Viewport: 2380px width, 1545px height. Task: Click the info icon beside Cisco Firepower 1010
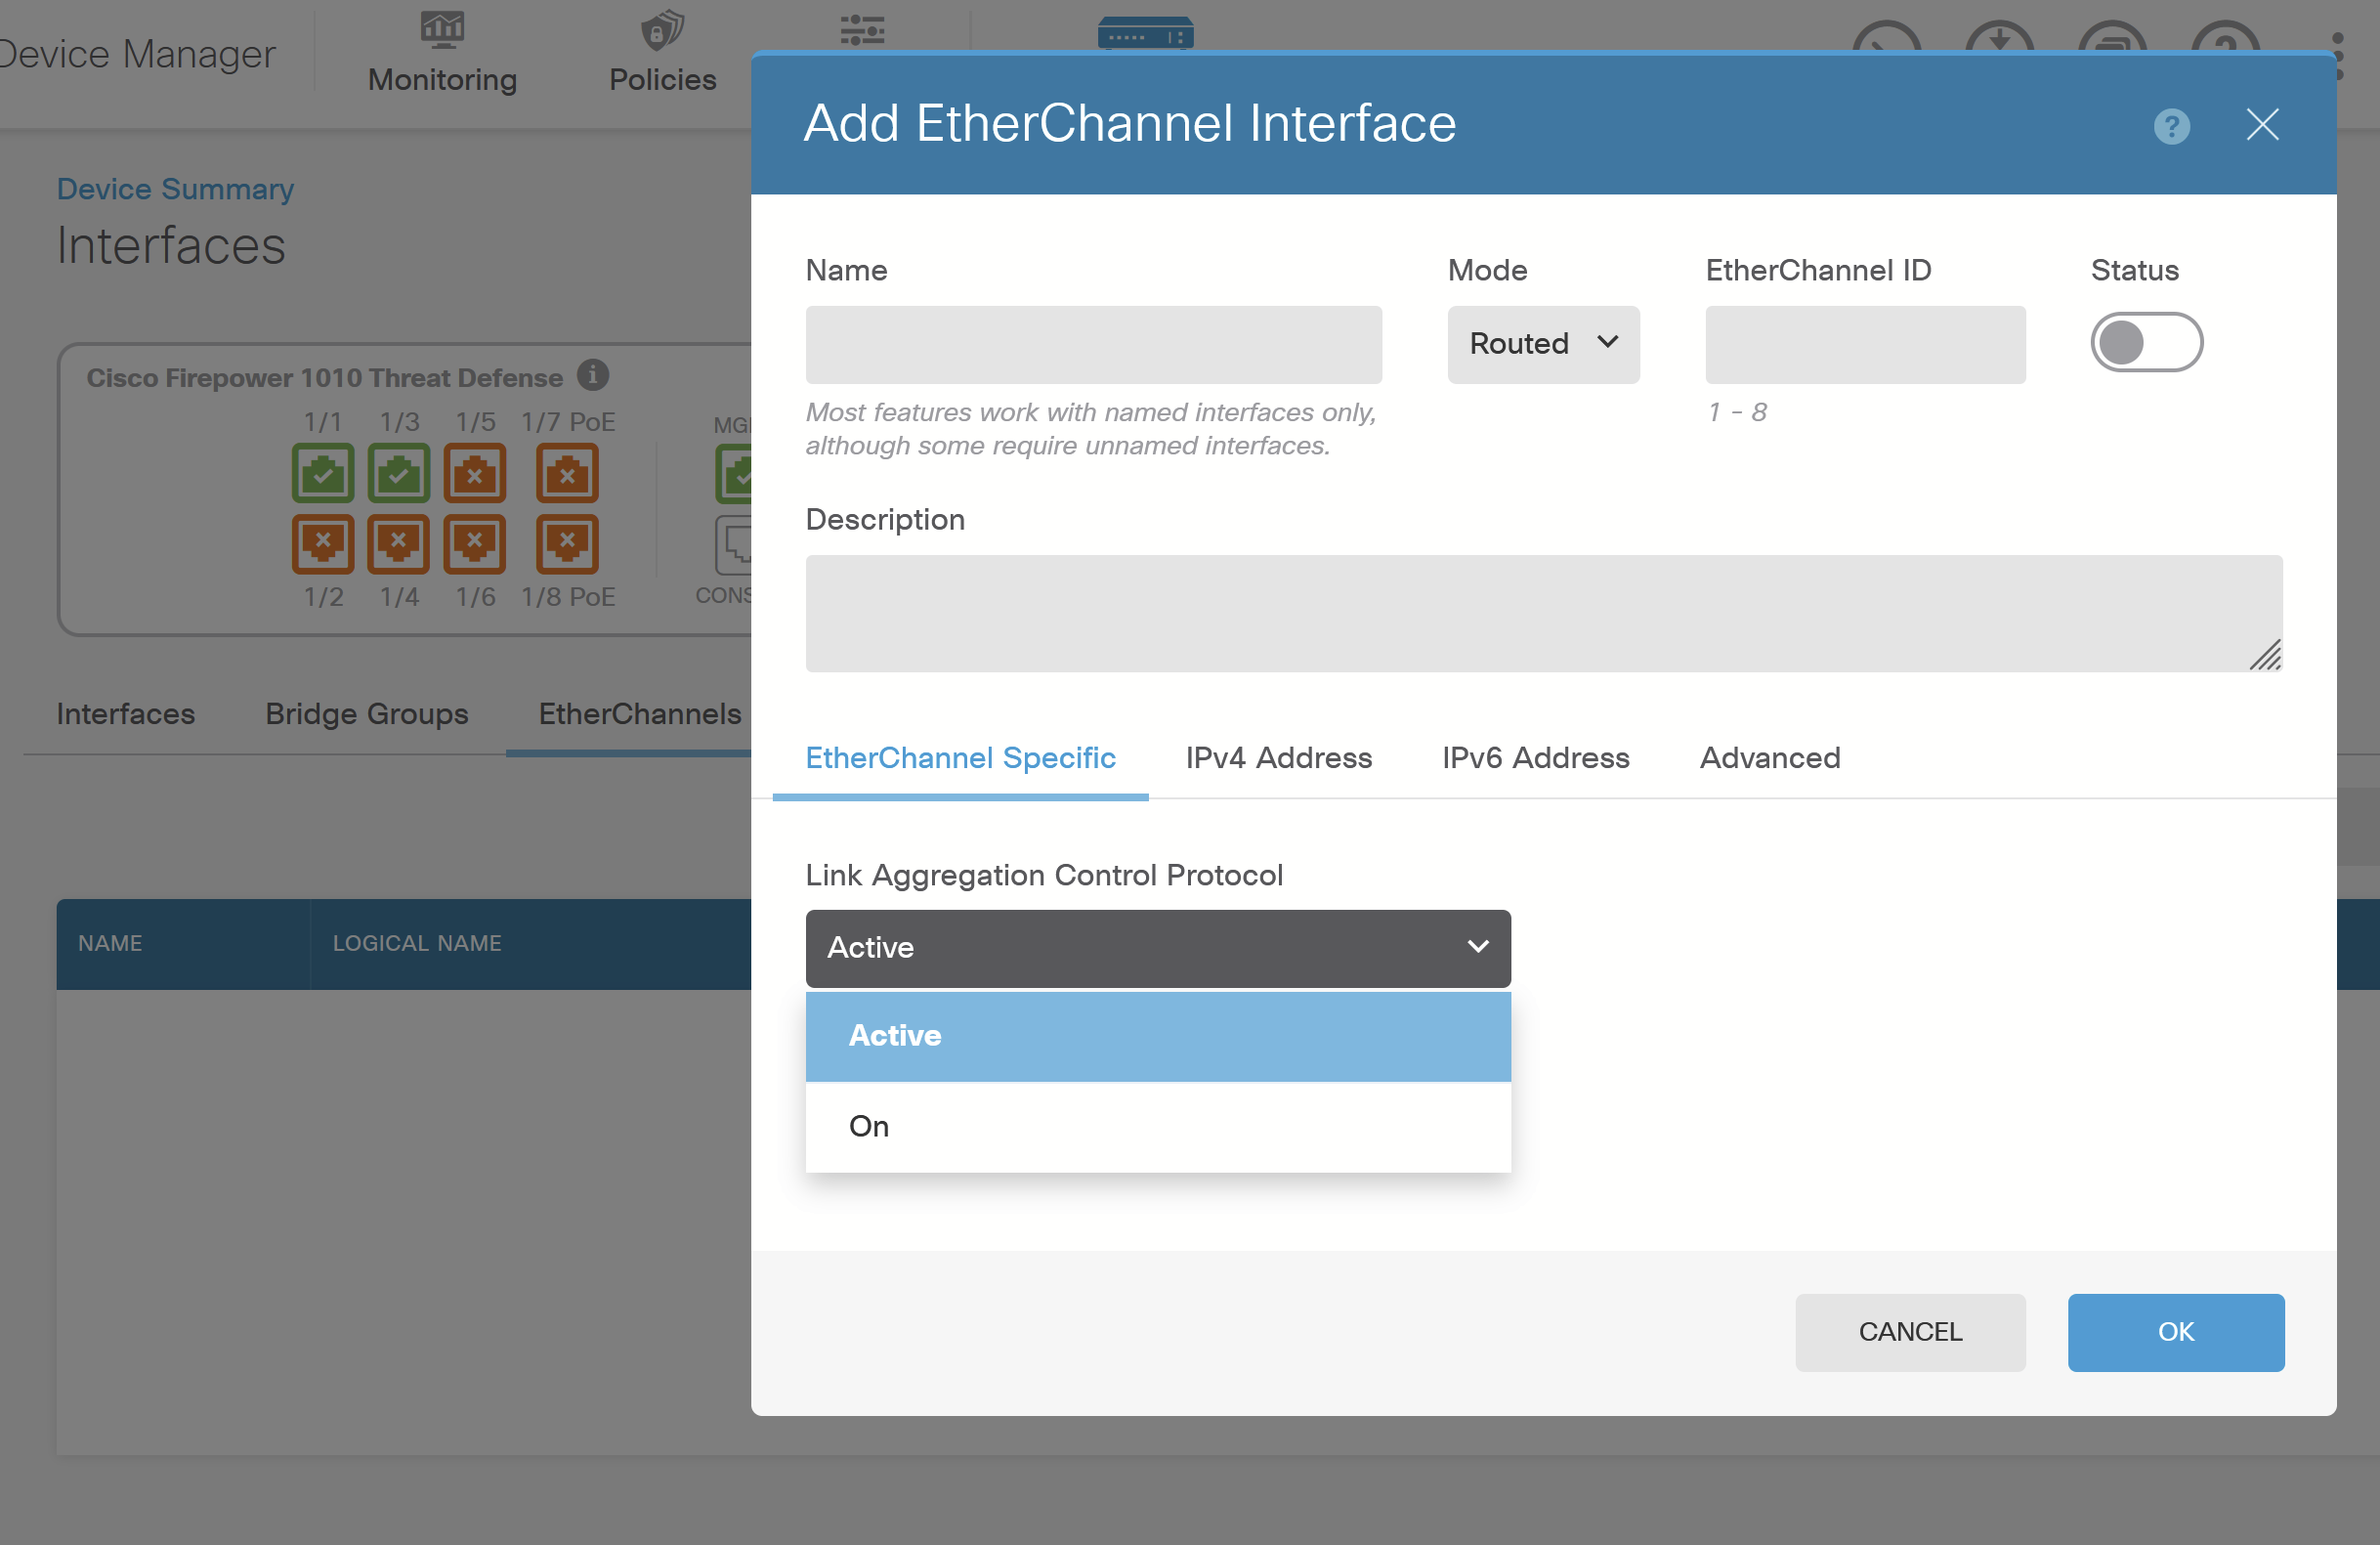click(x=594, y=377)
